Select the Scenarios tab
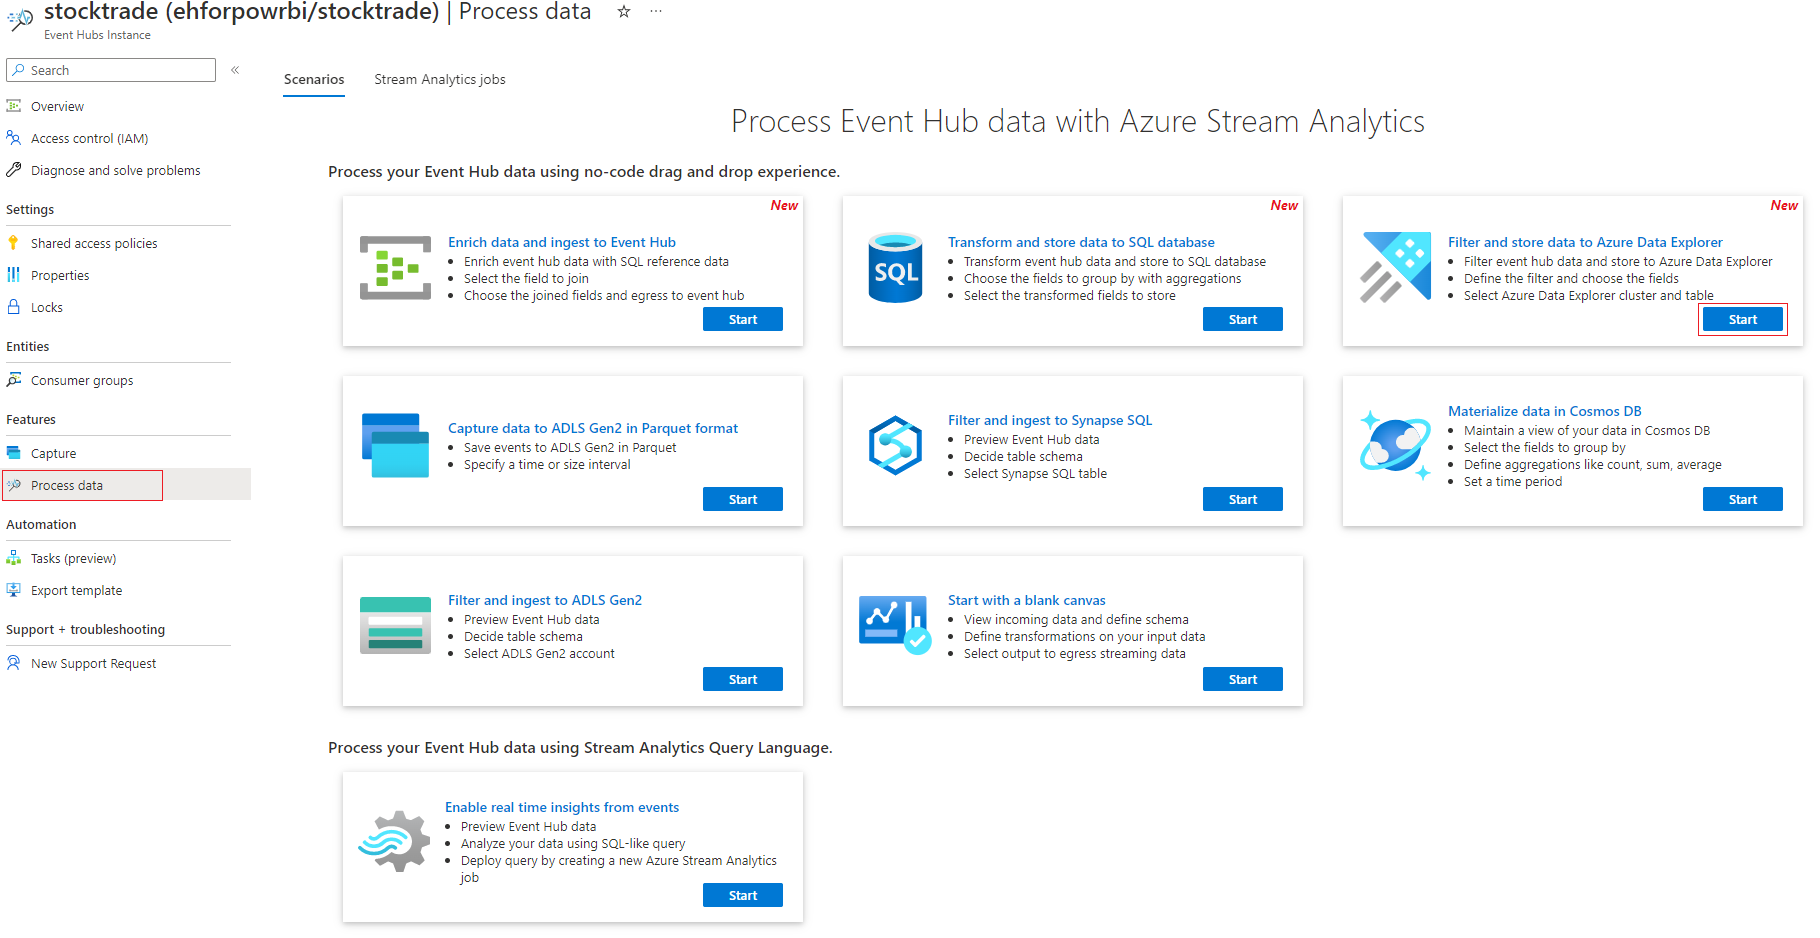The height and width of the screenshot is (938, 1820). coord(314,79)
